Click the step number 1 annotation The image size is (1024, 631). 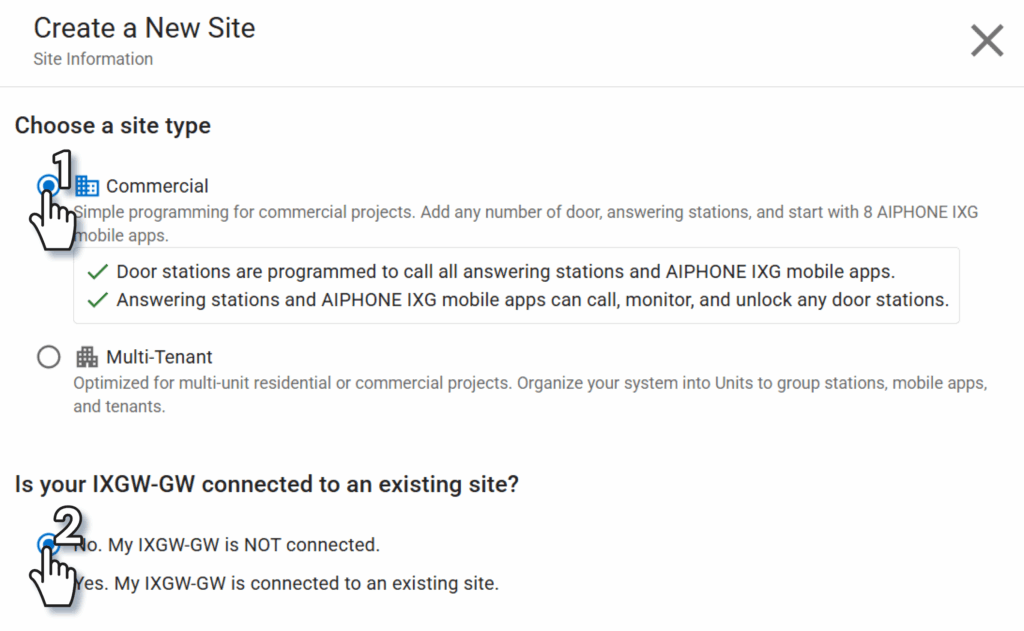point(63,170)
